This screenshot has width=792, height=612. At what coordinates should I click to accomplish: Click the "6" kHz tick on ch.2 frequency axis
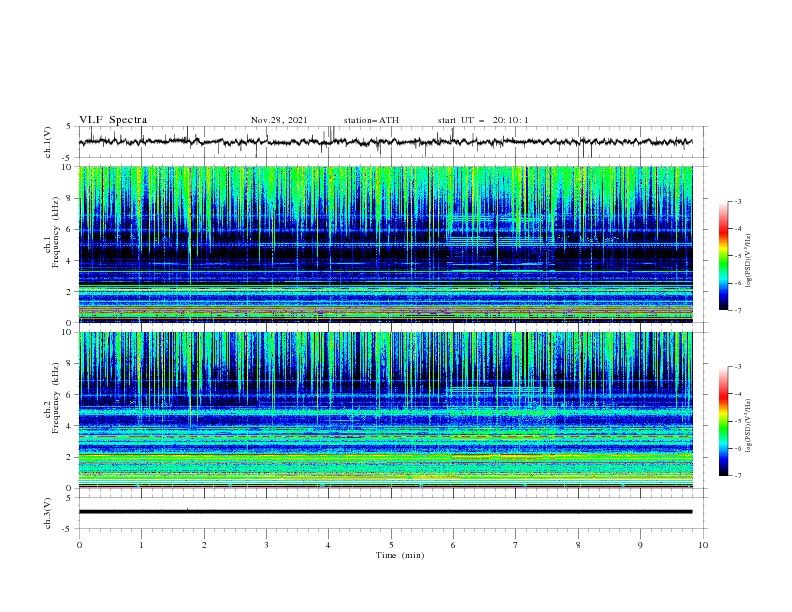coord(71,395)
